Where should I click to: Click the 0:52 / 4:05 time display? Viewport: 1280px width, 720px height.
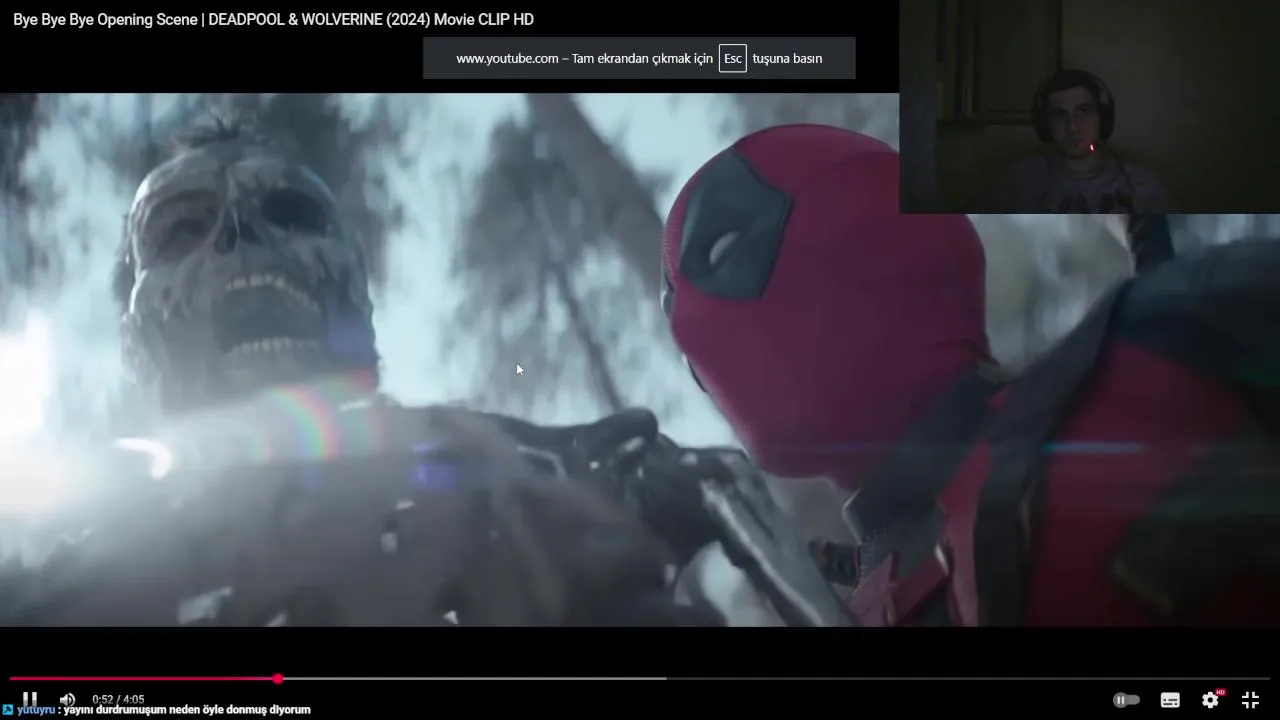(118, 699)
